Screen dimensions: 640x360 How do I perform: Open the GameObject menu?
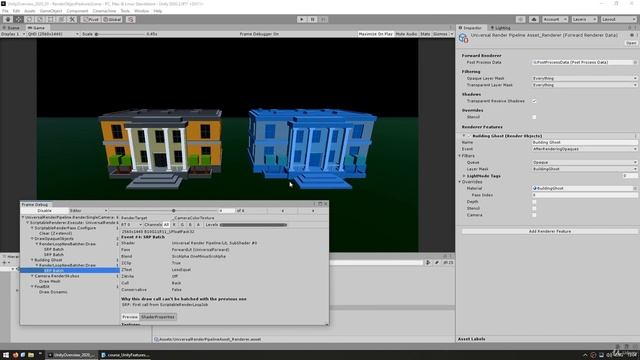tap(51, 11)
